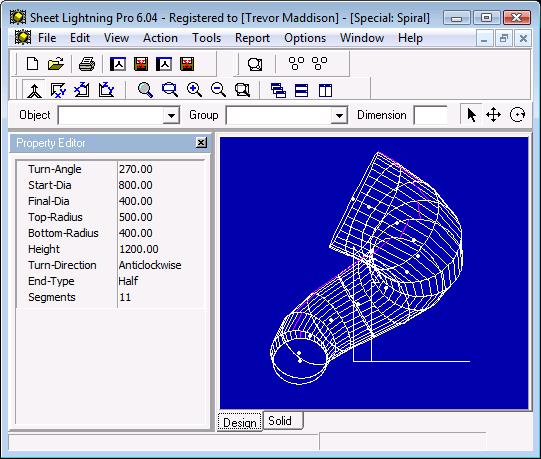Open a file with the folder icon
The width and height of the screenshot is (541, 459).
click(x=56, y=64)
